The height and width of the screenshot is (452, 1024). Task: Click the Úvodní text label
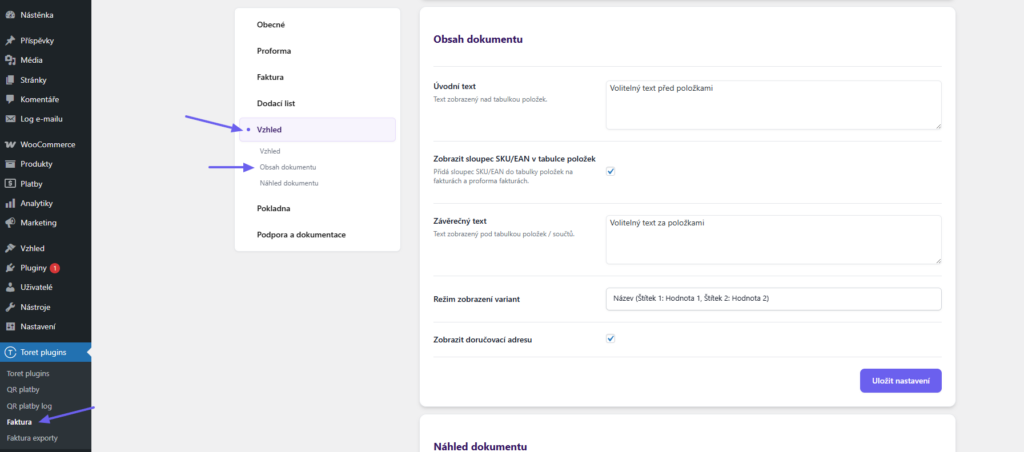point(455,86)
